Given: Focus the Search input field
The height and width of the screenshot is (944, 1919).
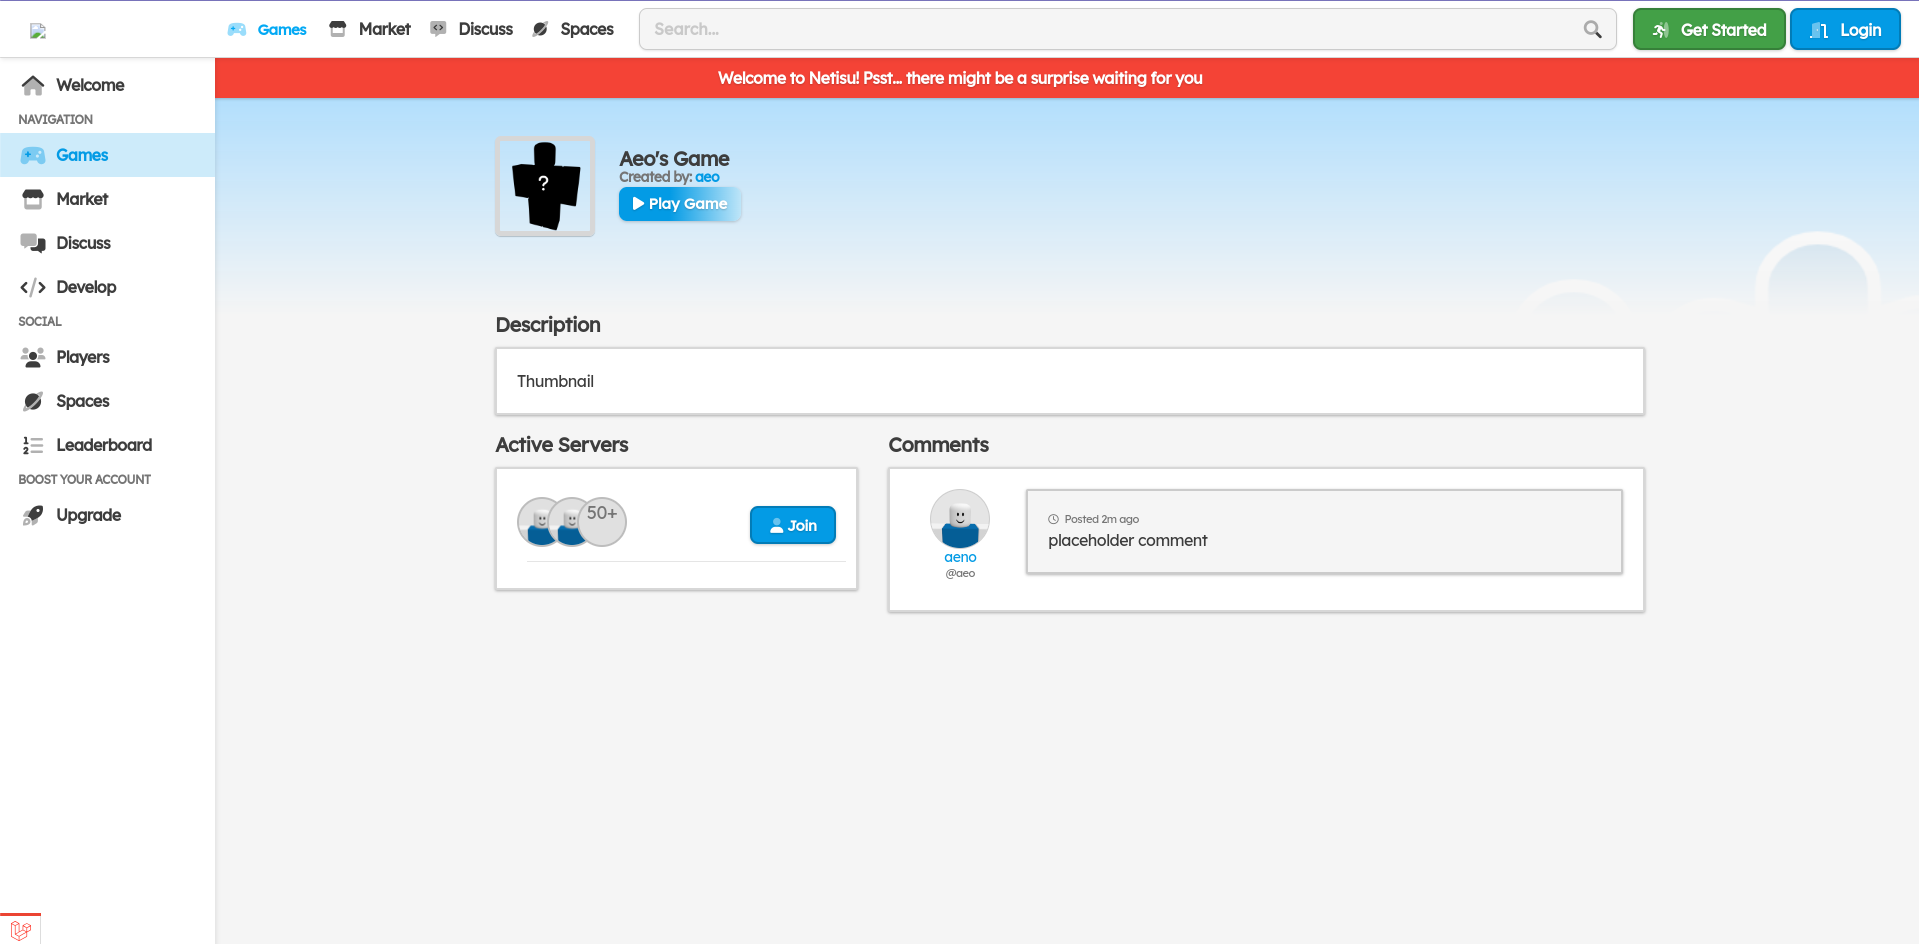Looking at the screenshot, I should click(x=1110, y=30).
